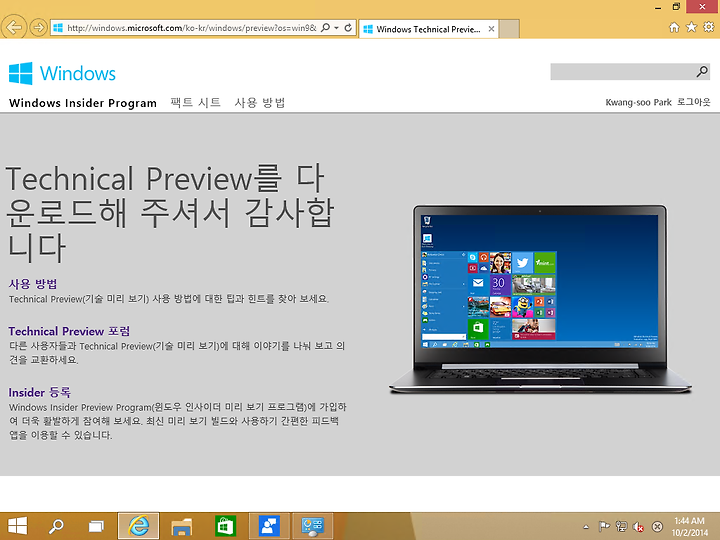
Task: Go back with the browser Back arrow
Action: [14, 28]
